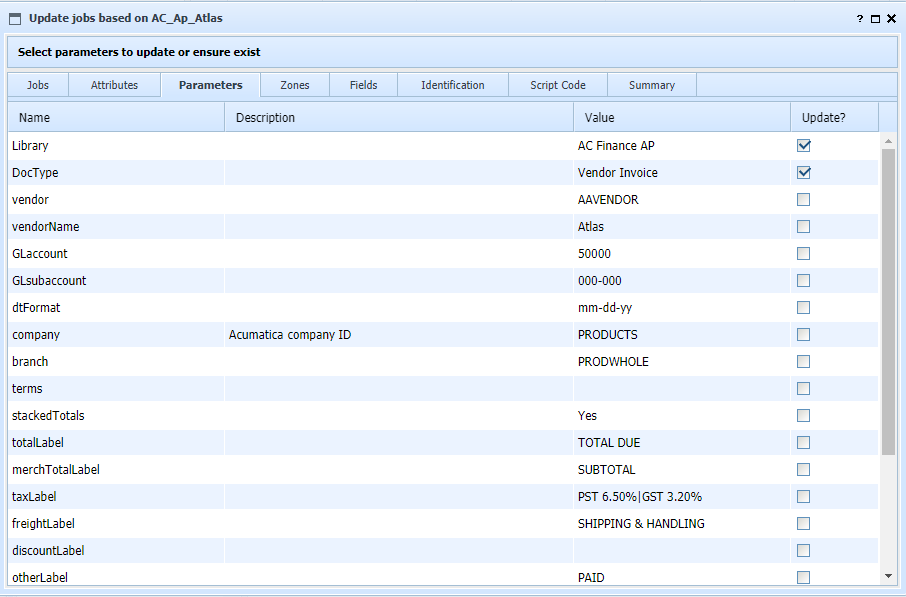Click the vertical scrollbar thumb
Screen dimensions: 906x597
coord(888,300)
